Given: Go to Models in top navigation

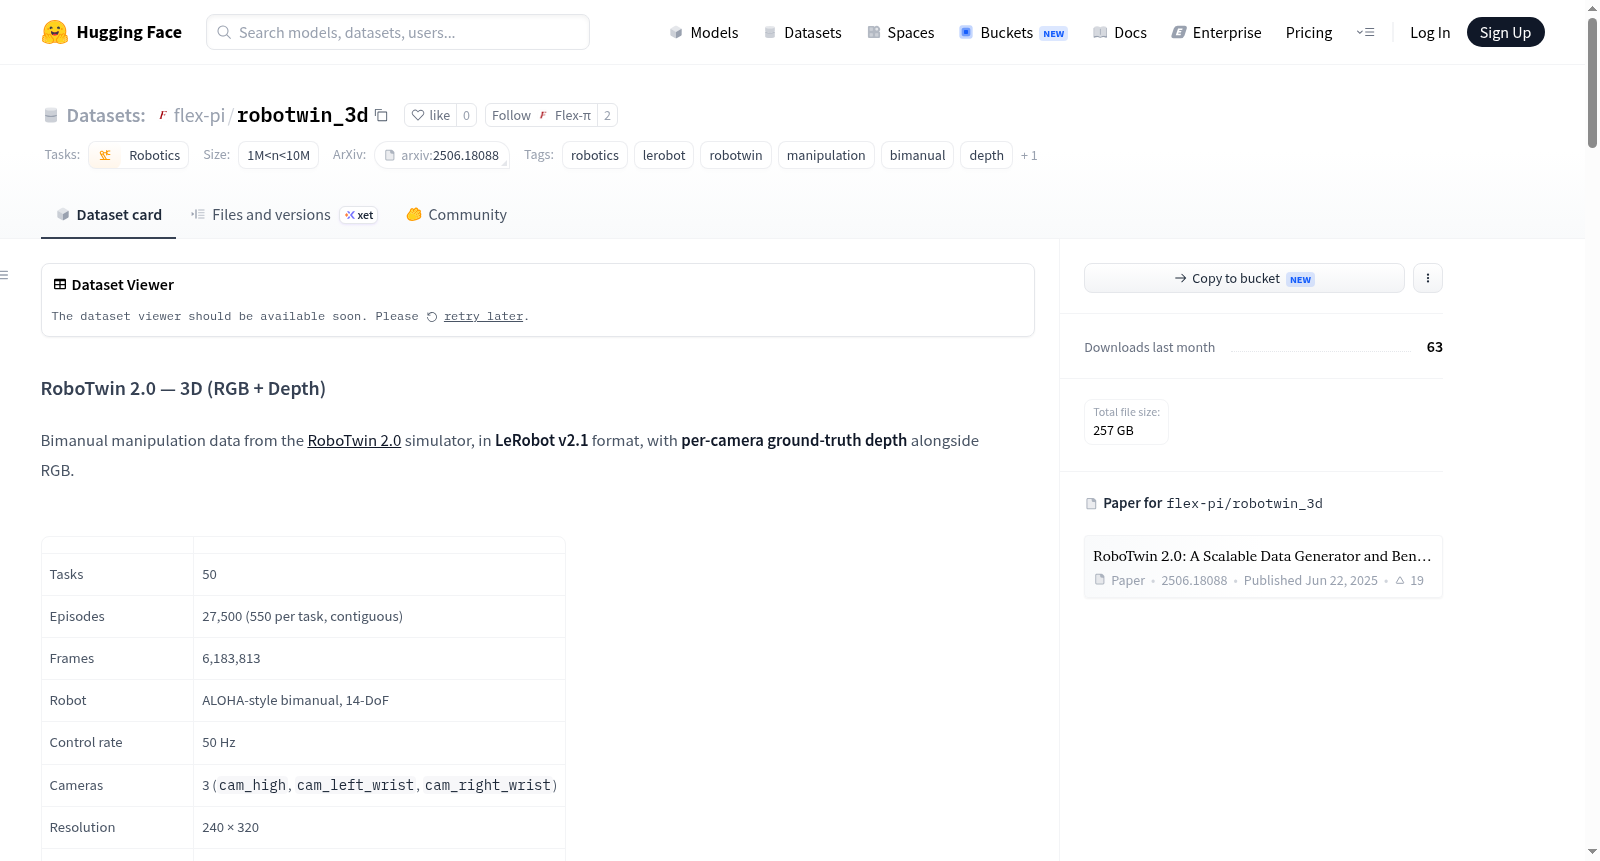Looking at the screenshot, I should pyautogui.click(x=704, y=32).
